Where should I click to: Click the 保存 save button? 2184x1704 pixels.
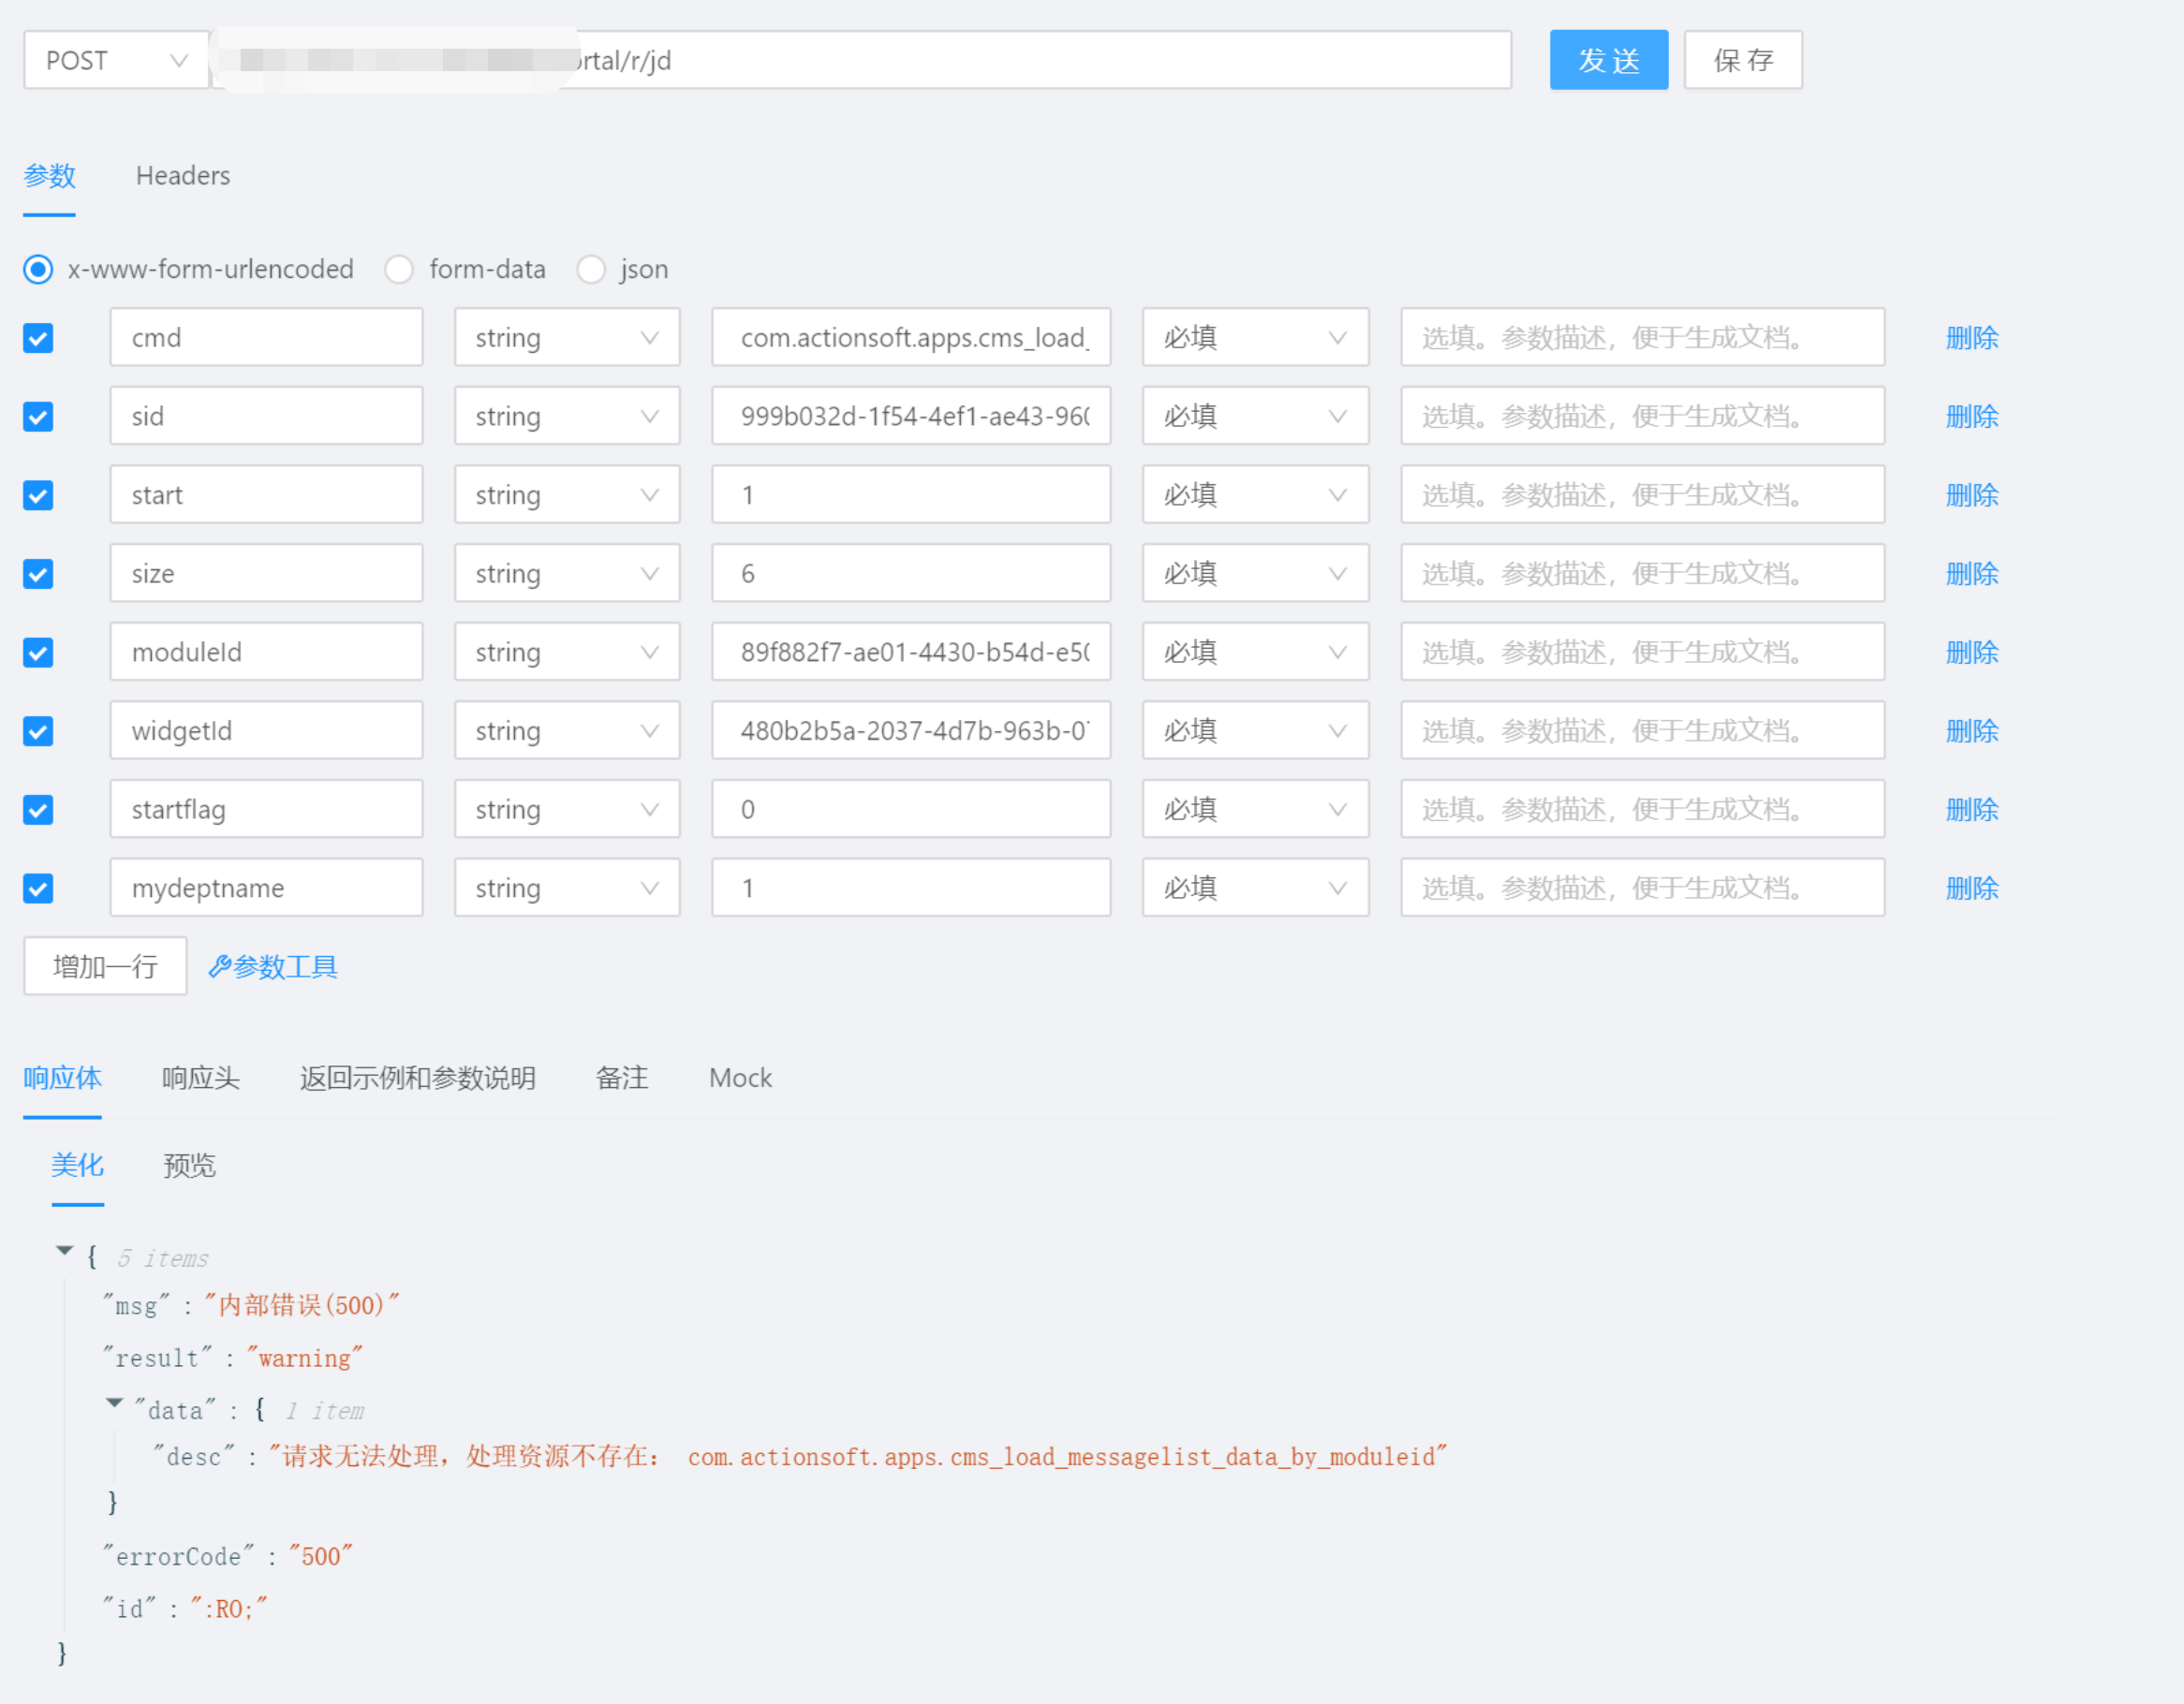(x=1743, y=60)
